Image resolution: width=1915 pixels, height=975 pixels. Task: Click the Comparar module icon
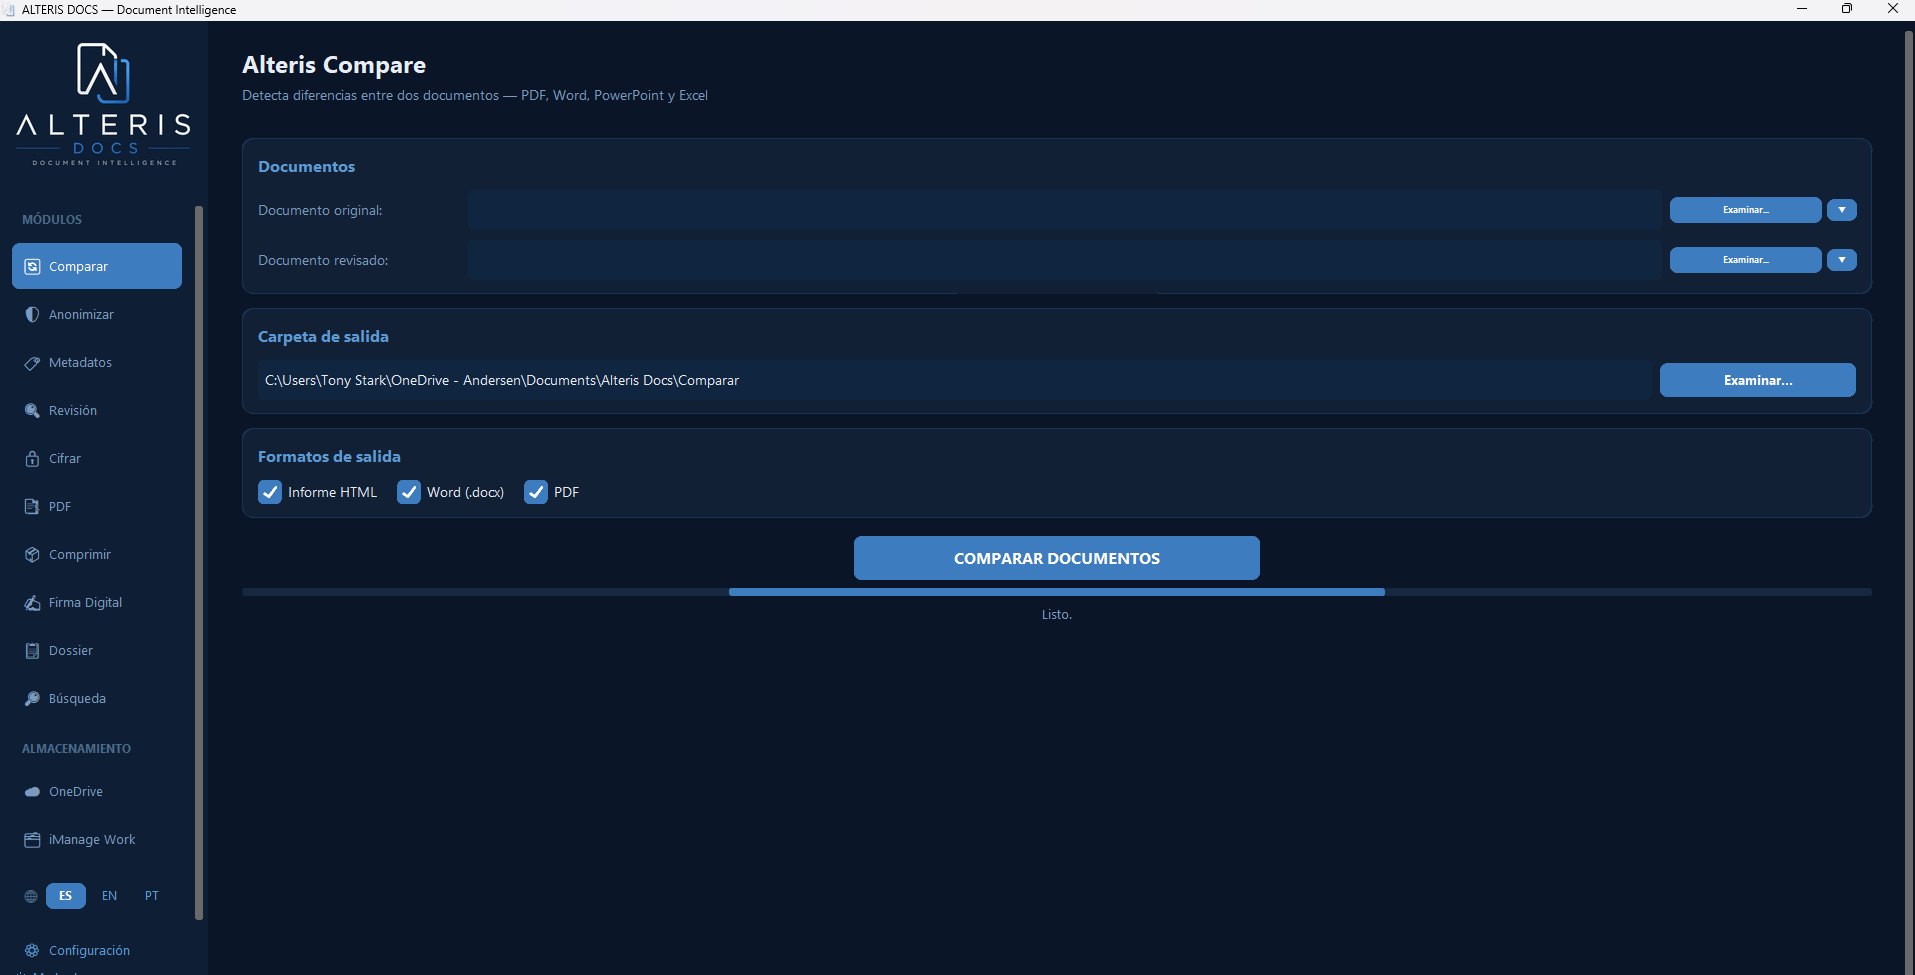point(32,267)
